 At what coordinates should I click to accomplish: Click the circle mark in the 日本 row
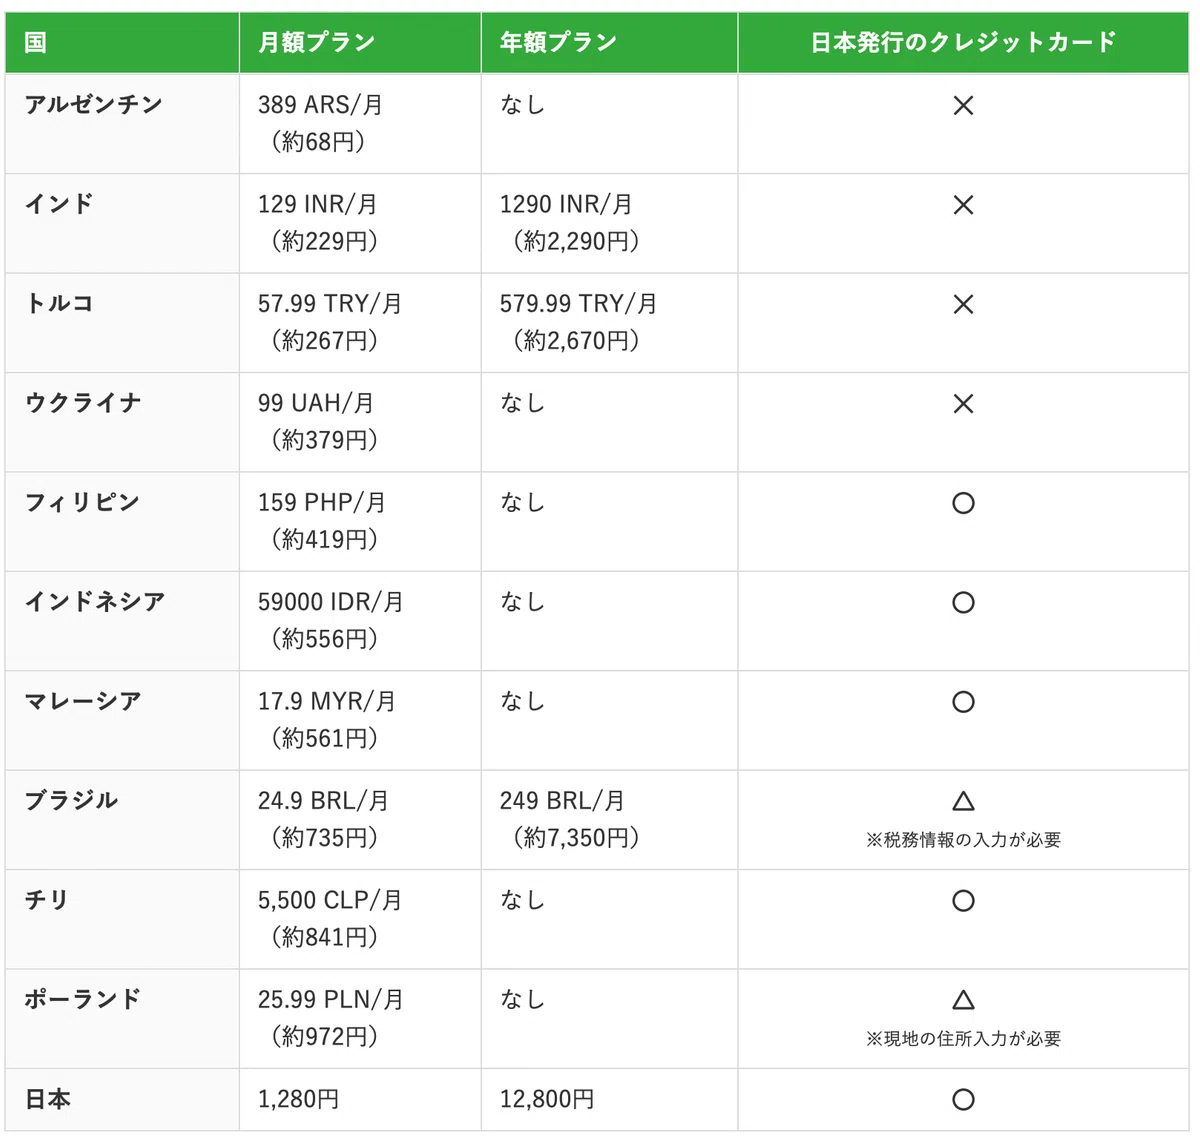point(963,1100)
